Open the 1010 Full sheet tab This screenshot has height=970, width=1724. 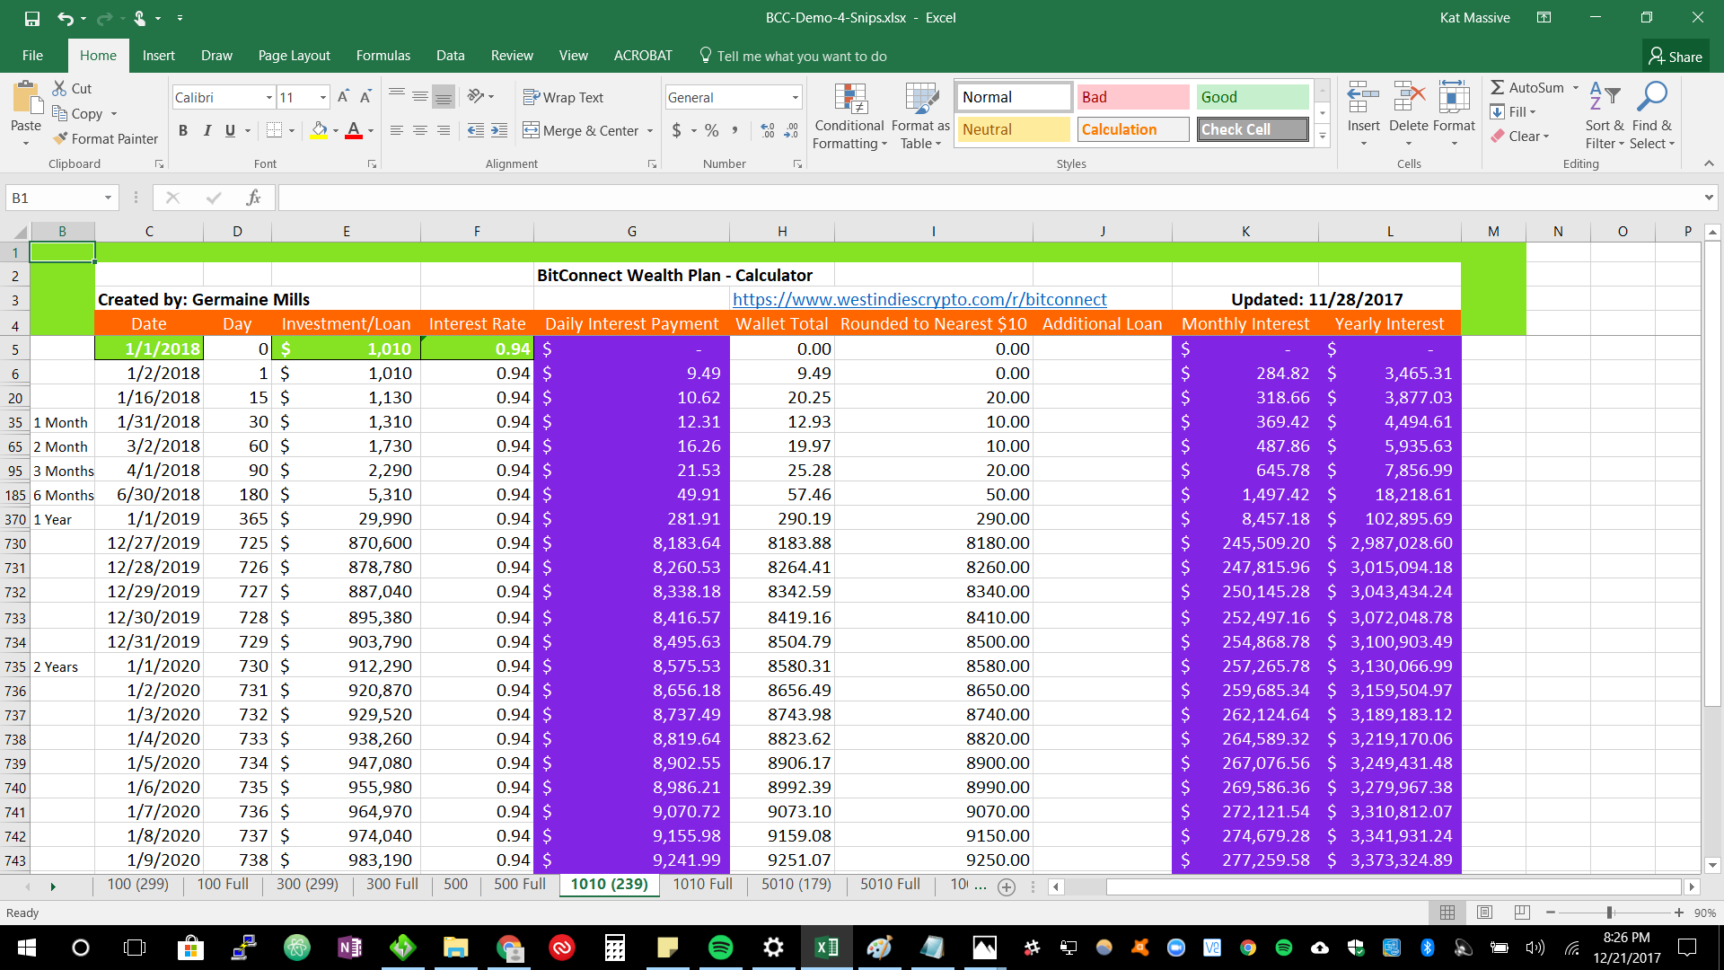tap(702, 884)
